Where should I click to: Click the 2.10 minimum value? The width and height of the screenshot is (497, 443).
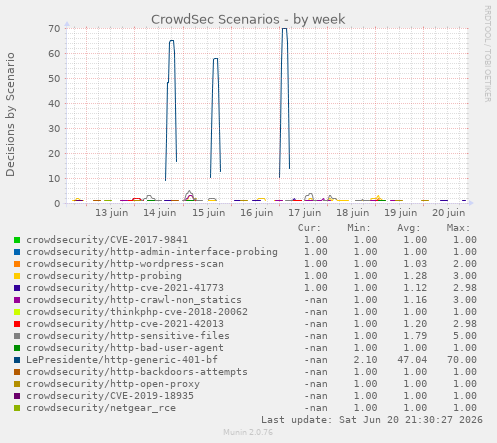(x=365, y=360)
